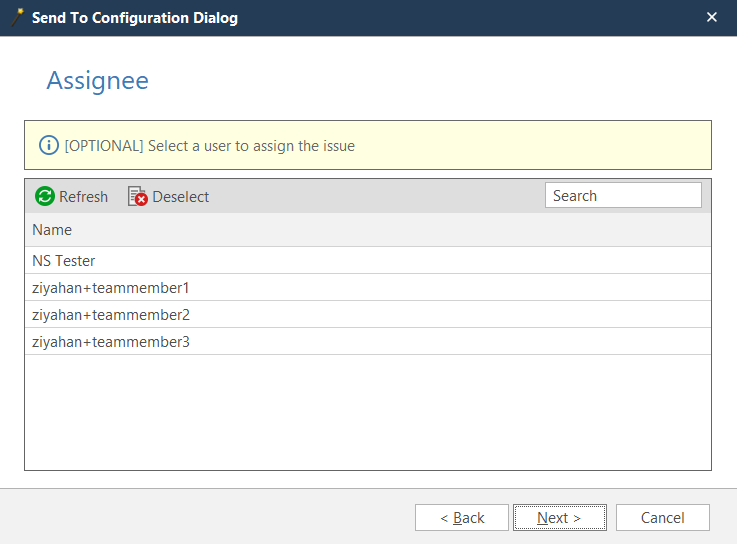Pick ziyahan+teammember3 as the assignee

pyautogui.click(x=110, y=342)
